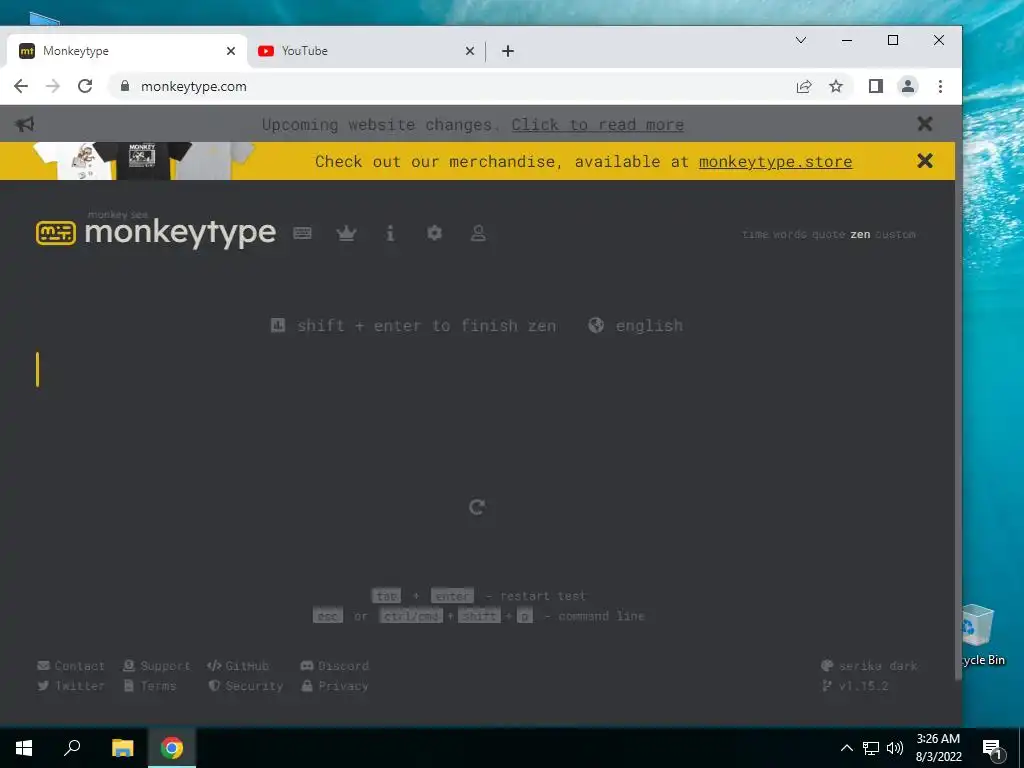
Task: Click the monkeytype logo icon
Action: point(56,233)
